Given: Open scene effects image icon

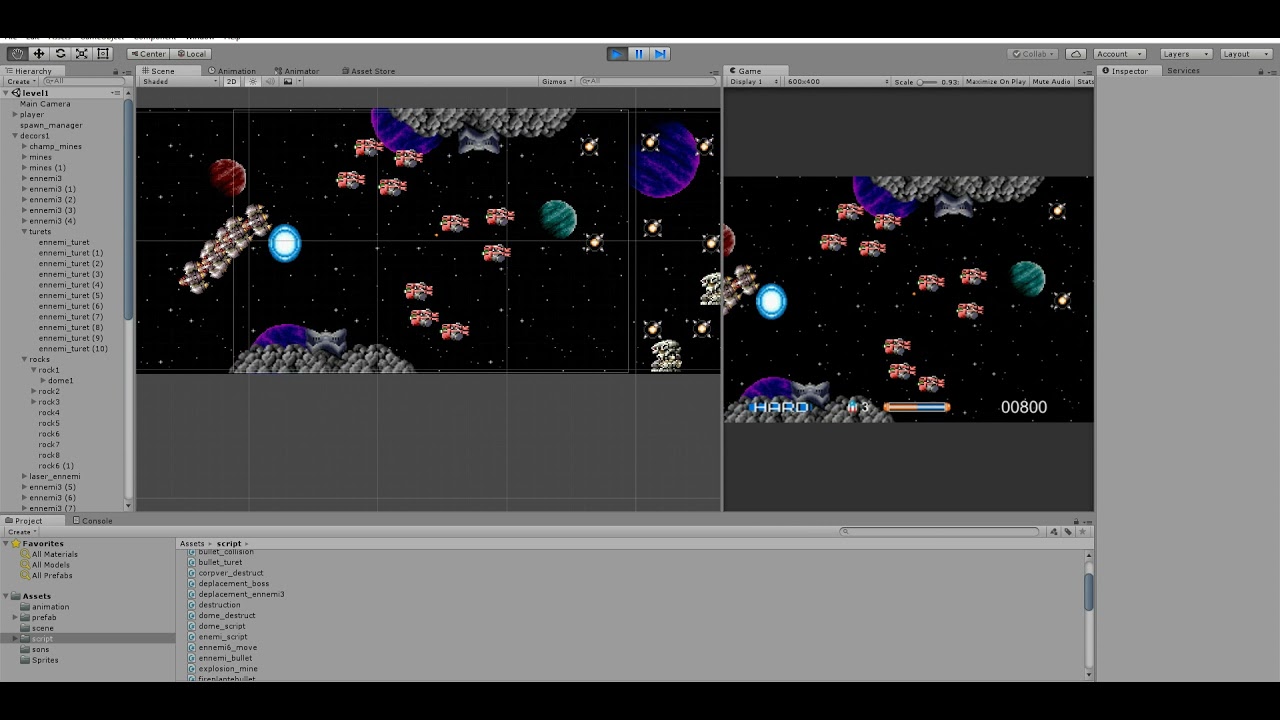Looking at the screenshot, I should click(288, 82).
